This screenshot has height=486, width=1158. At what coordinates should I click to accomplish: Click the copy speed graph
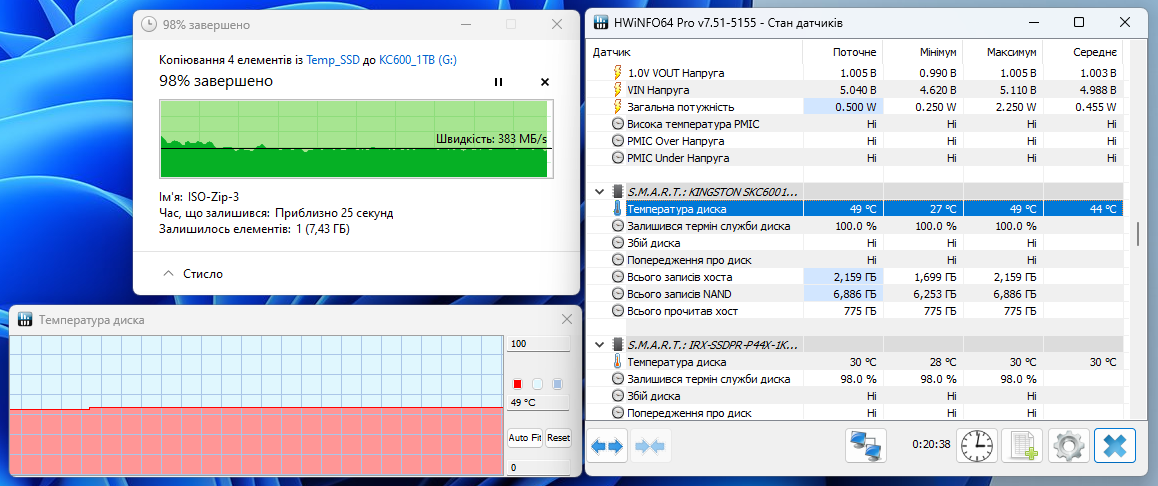(354, 140)
